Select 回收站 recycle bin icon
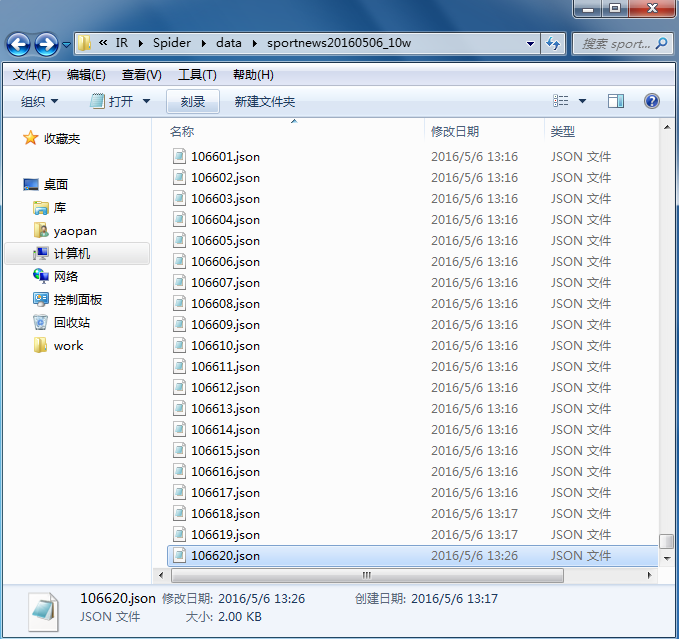This screenshot has width=679, height=639. coord(40,322)
